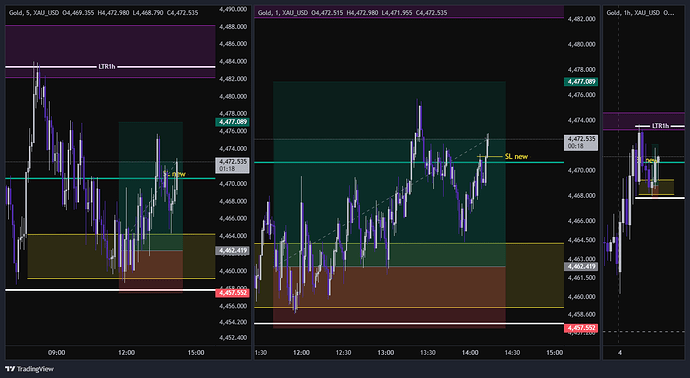Click the 4,462.419 entry price tag in 5-minute chart
The image size is (690, 378).
click(x=233, y=251)
